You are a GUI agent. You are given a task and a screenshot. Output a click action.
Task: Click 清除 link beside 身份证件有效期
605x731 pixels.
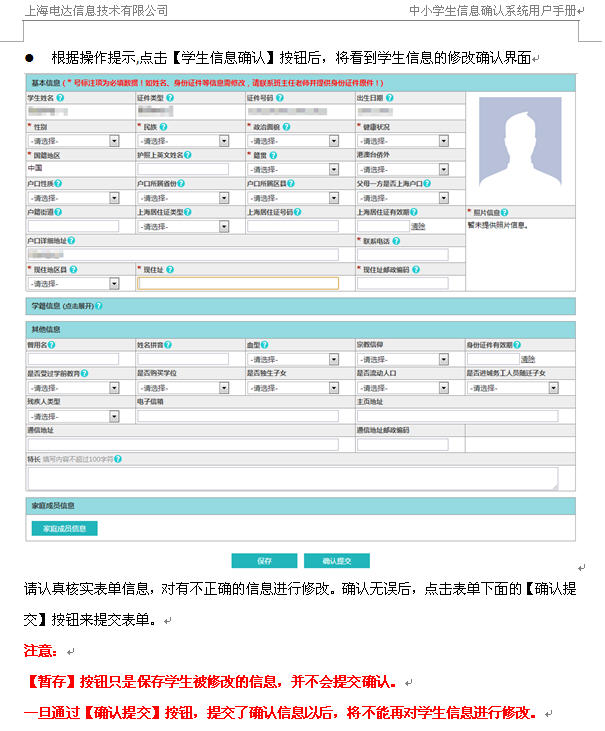click(x=527, y=359)
